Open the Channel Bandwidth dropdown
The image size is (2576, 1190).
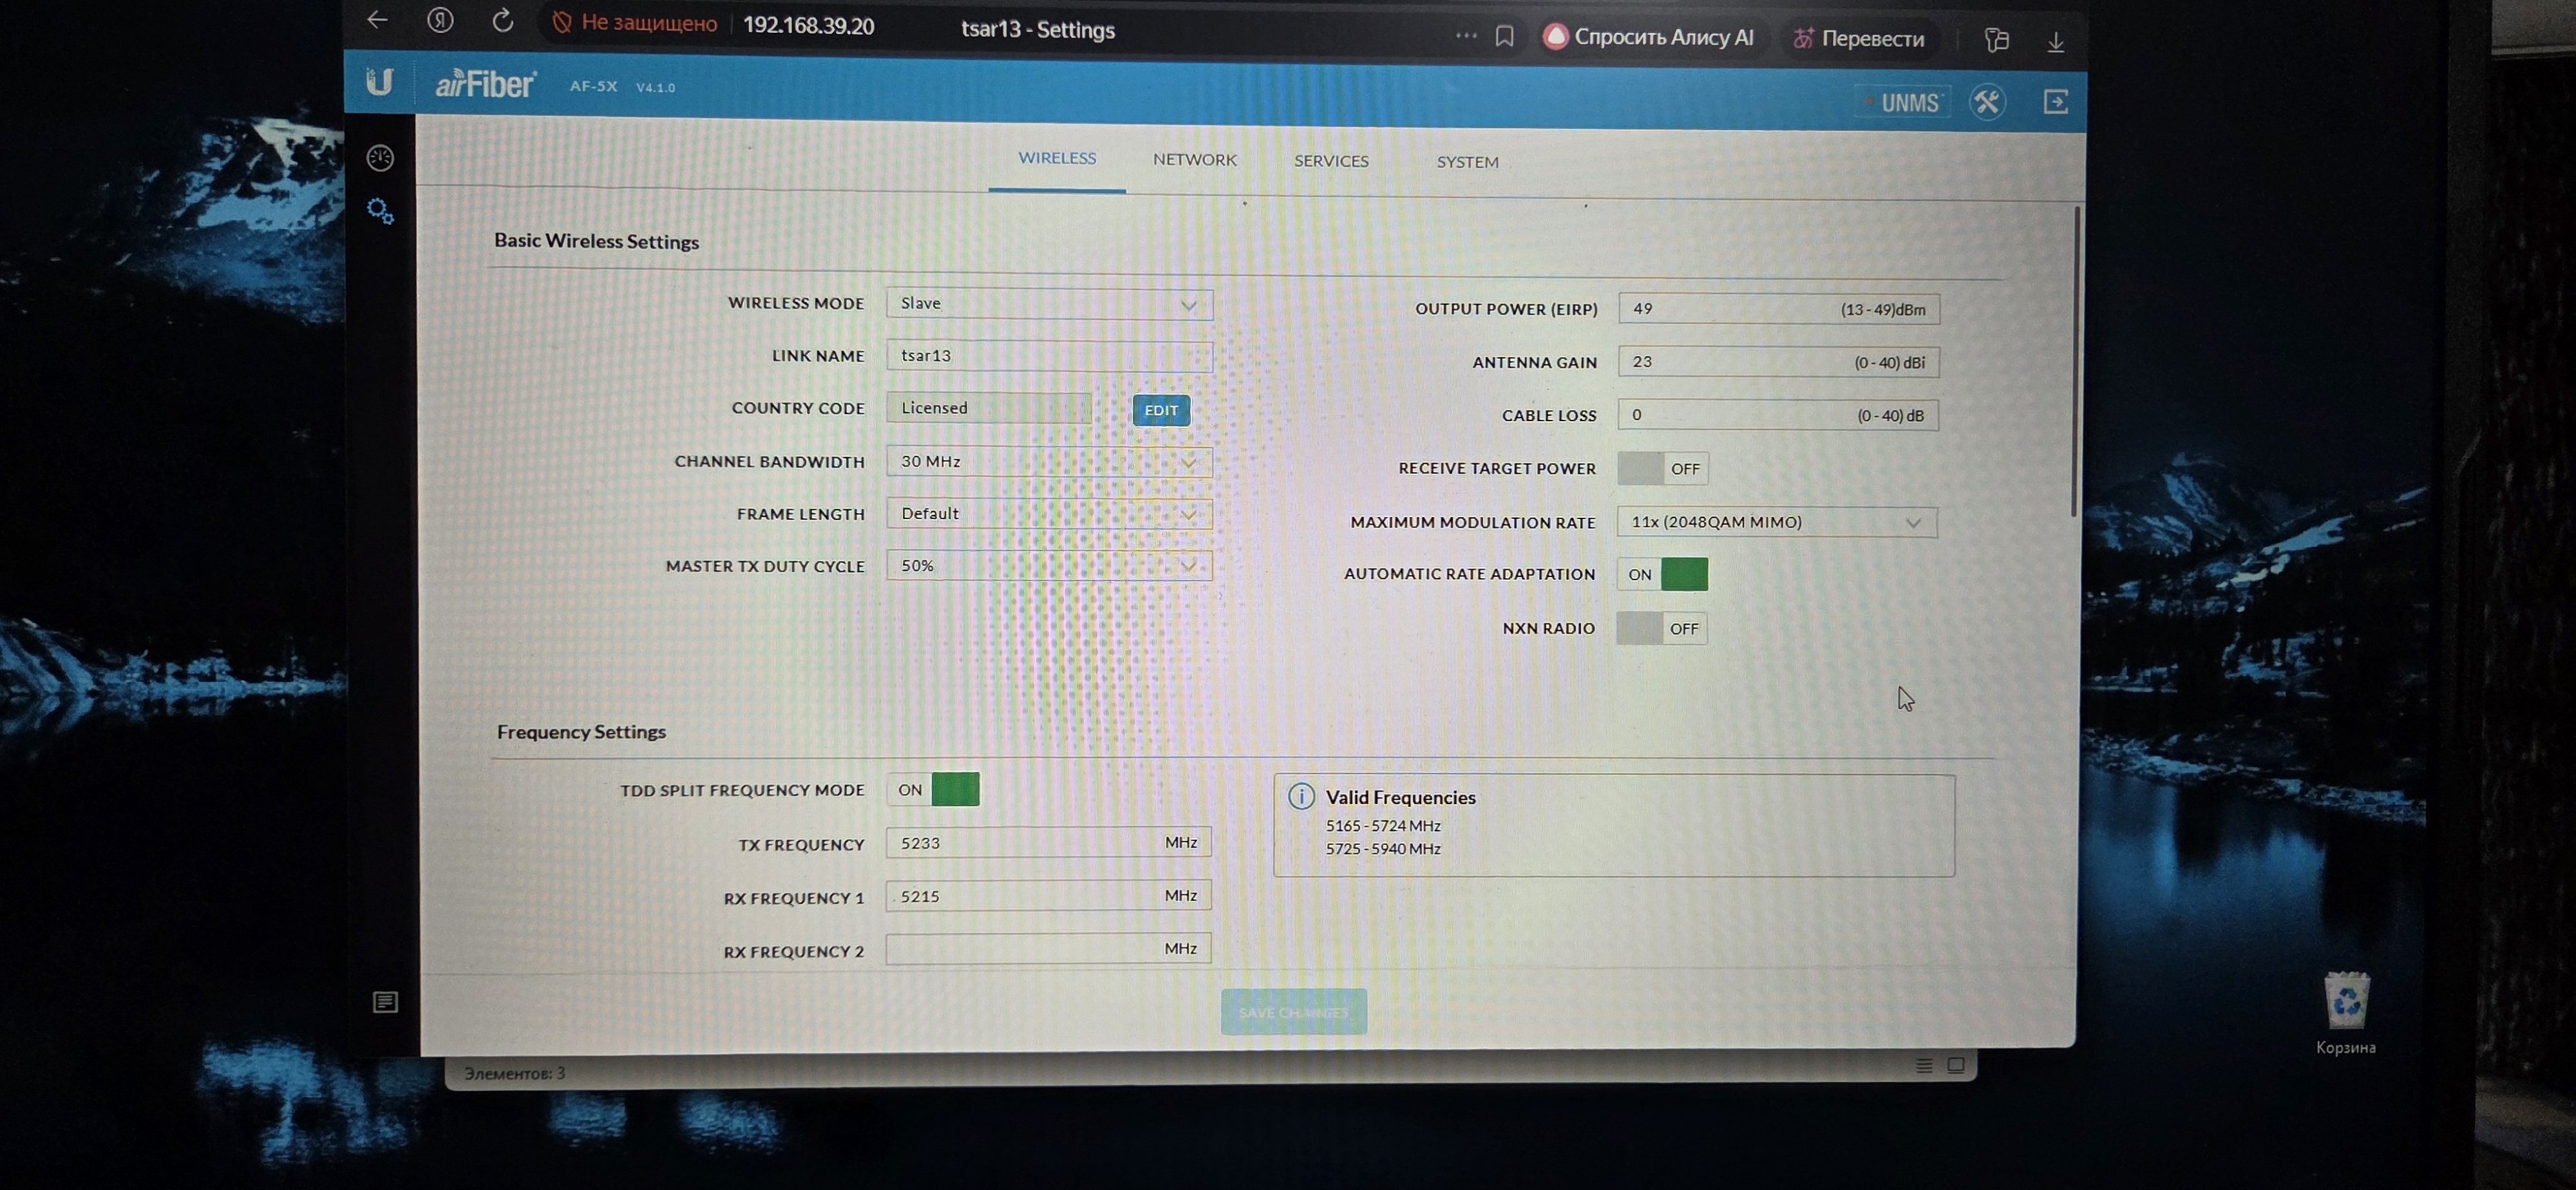(1048, 462)
